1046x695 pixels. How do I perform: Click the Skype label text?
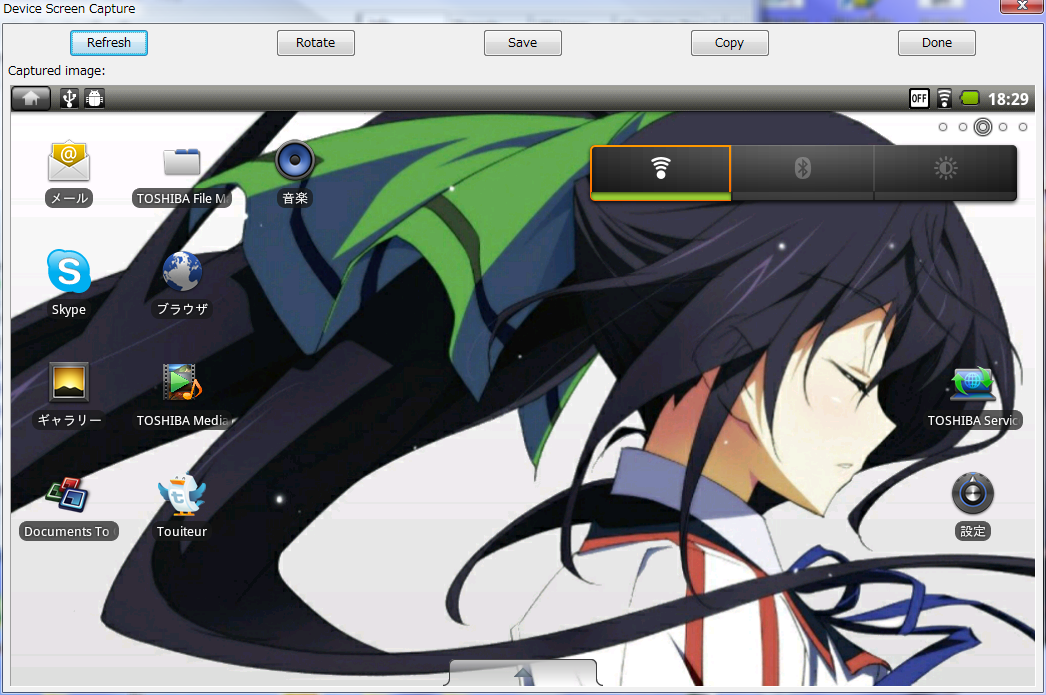[69, 309]
